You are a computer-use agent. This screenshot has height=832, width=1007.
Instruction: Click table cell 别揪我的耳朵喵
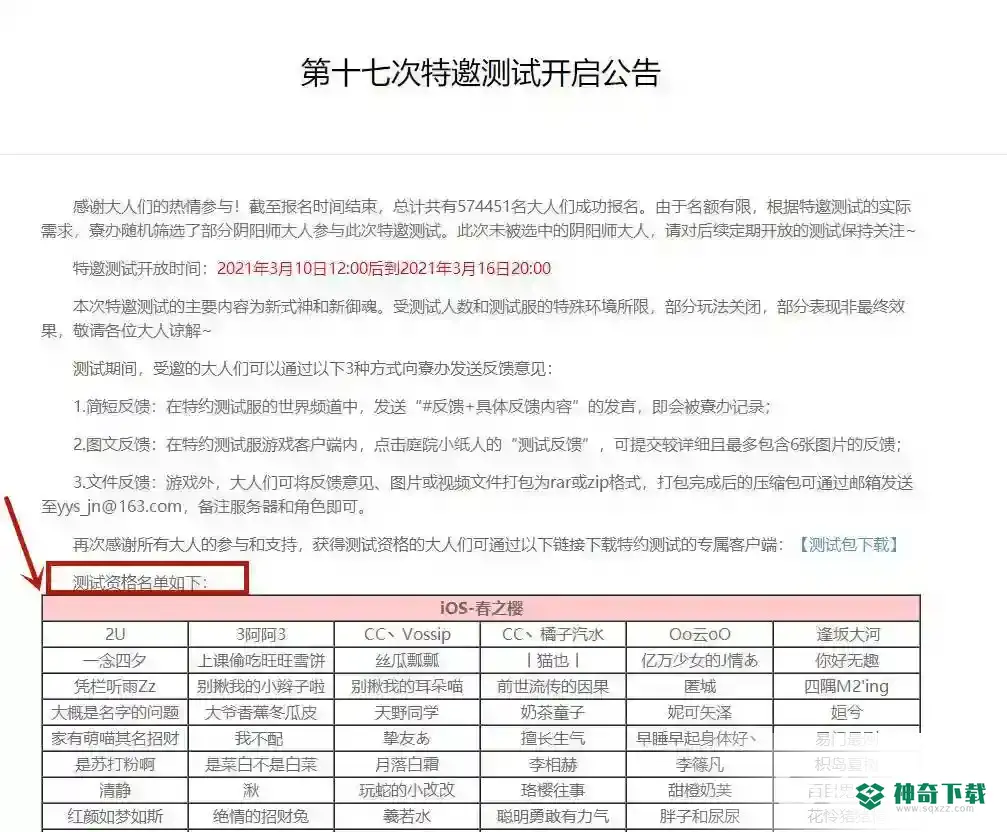407,686
